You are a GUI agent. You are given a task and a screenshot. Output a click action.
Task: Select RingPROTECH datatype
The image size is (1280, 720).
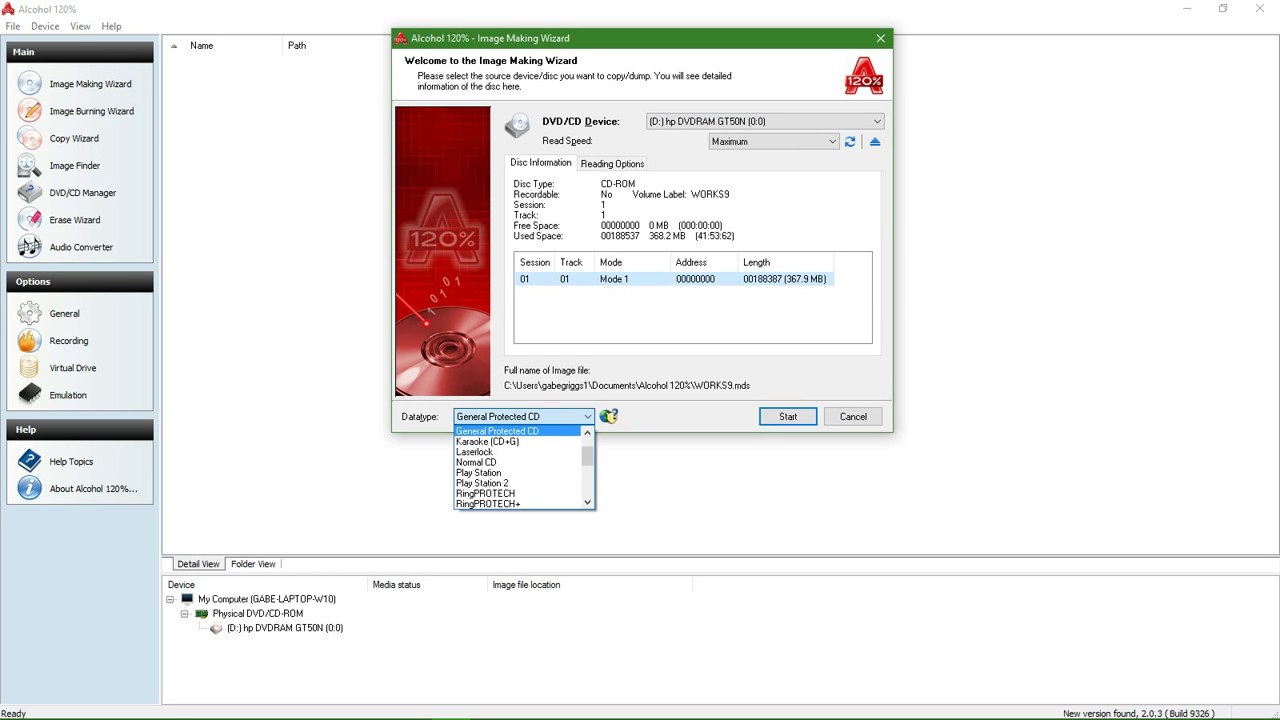click(517, 493)
